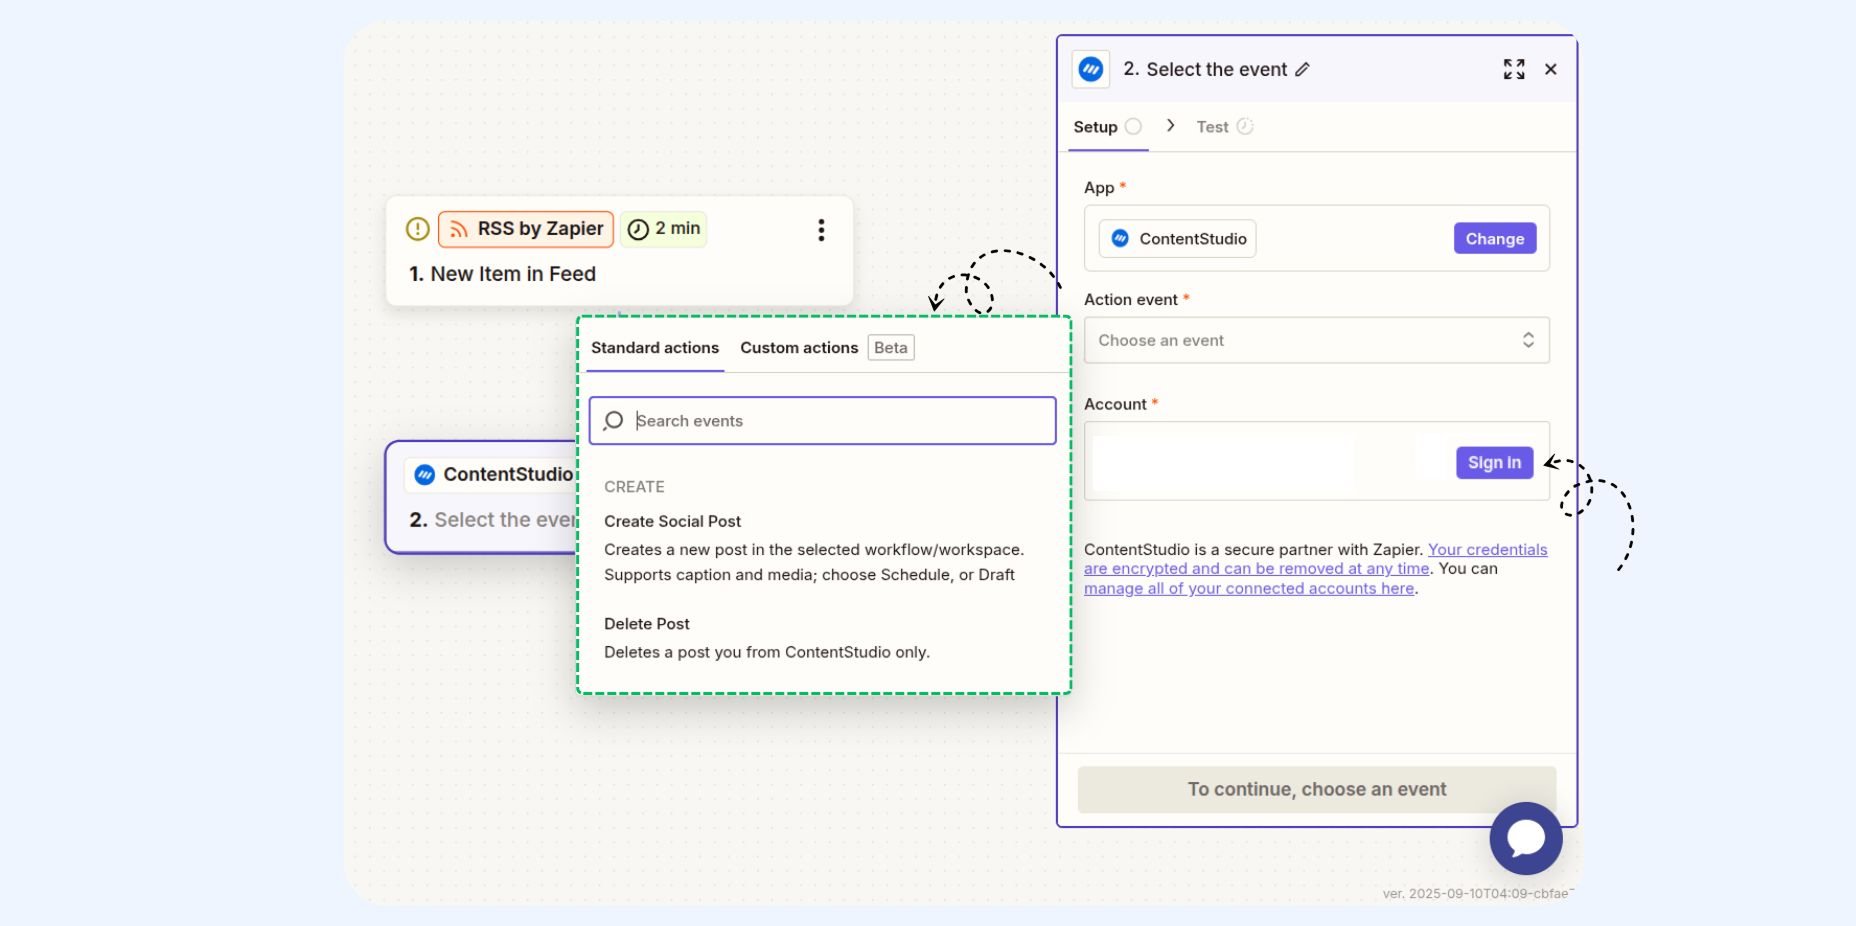Close the Select the event panel
Screen dimensions: 1856x926
click(x=1550, y=69)
